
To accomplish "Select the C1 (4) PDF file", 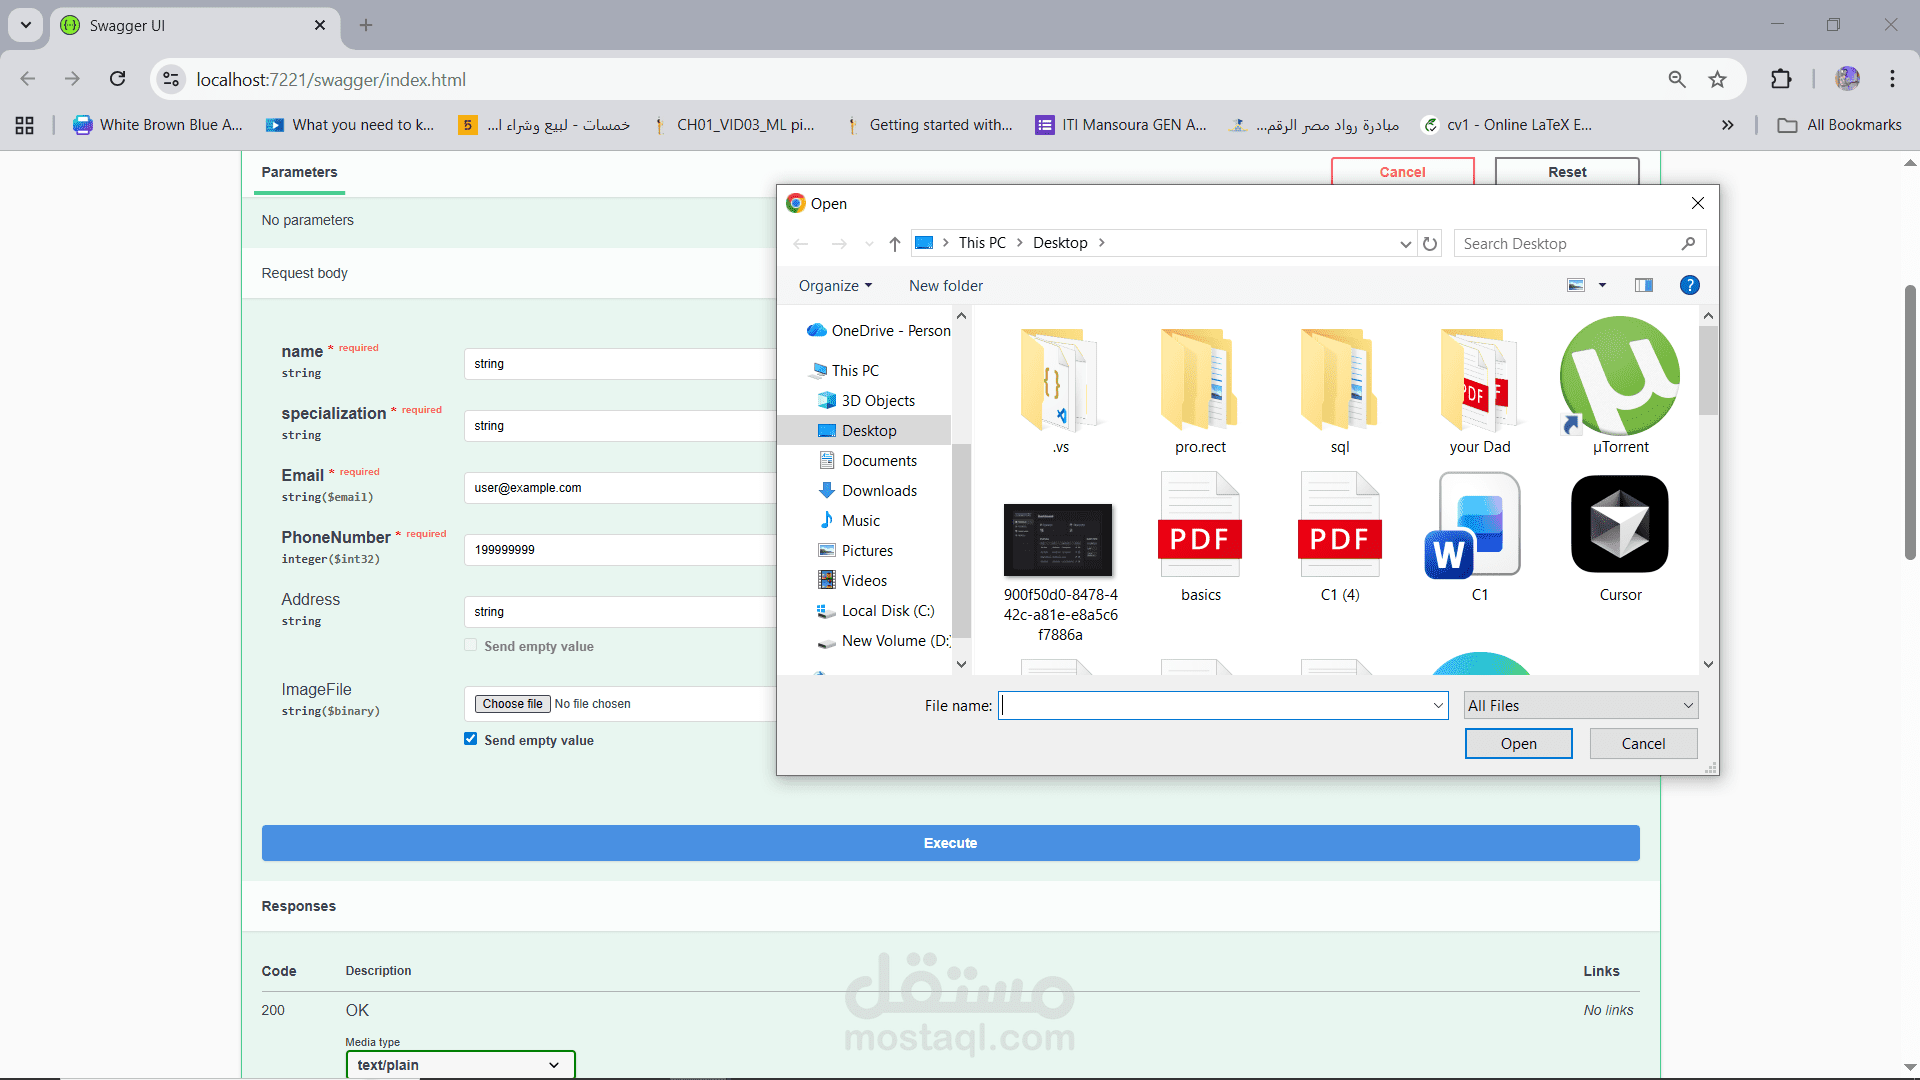I will [x=1340, y=538].
